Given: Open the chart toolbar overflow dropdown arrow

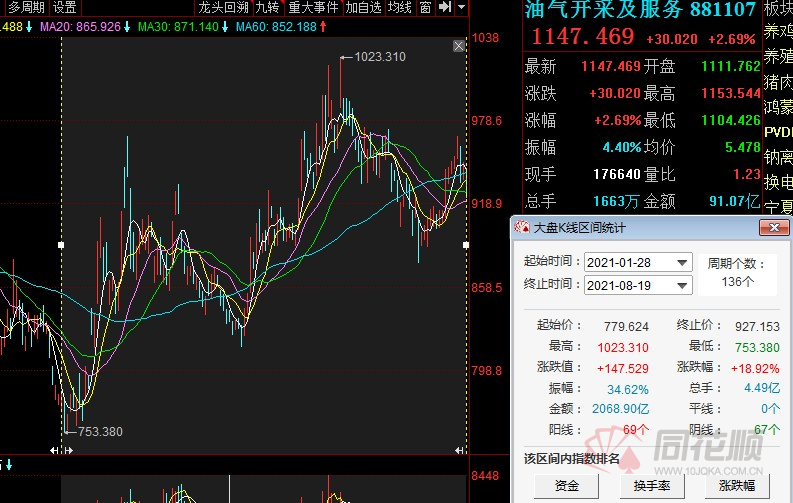Looking at the screenshot, I should click(x=460, y=8).
